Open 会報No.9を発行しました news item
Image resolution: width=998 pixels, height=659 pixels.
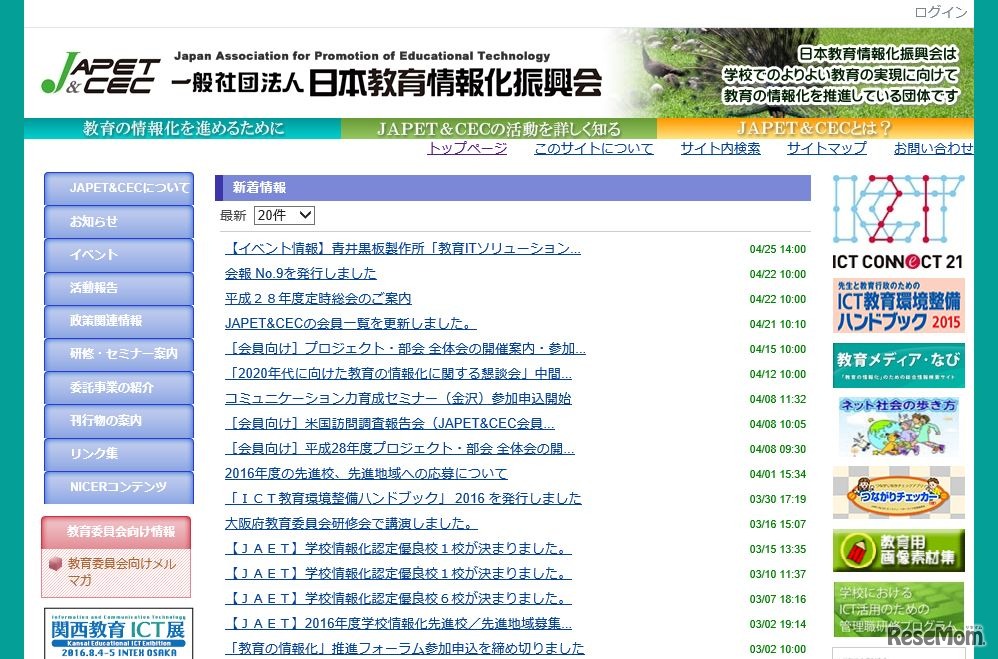click(299, 273)
